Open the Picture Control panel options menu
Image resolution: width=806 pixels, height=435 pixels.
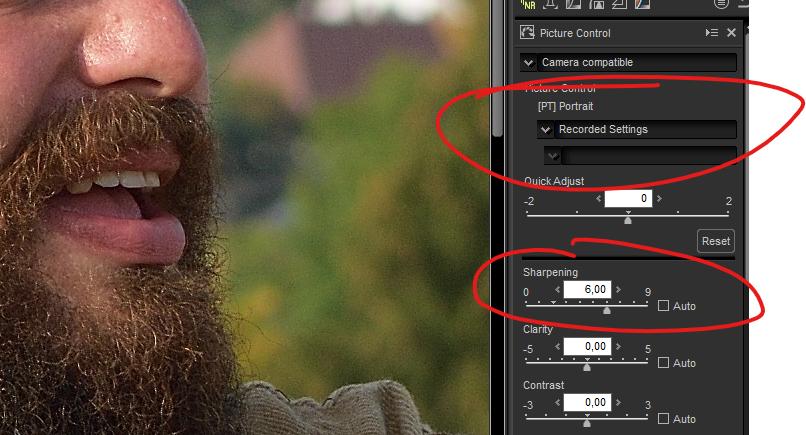pos(711,32)
